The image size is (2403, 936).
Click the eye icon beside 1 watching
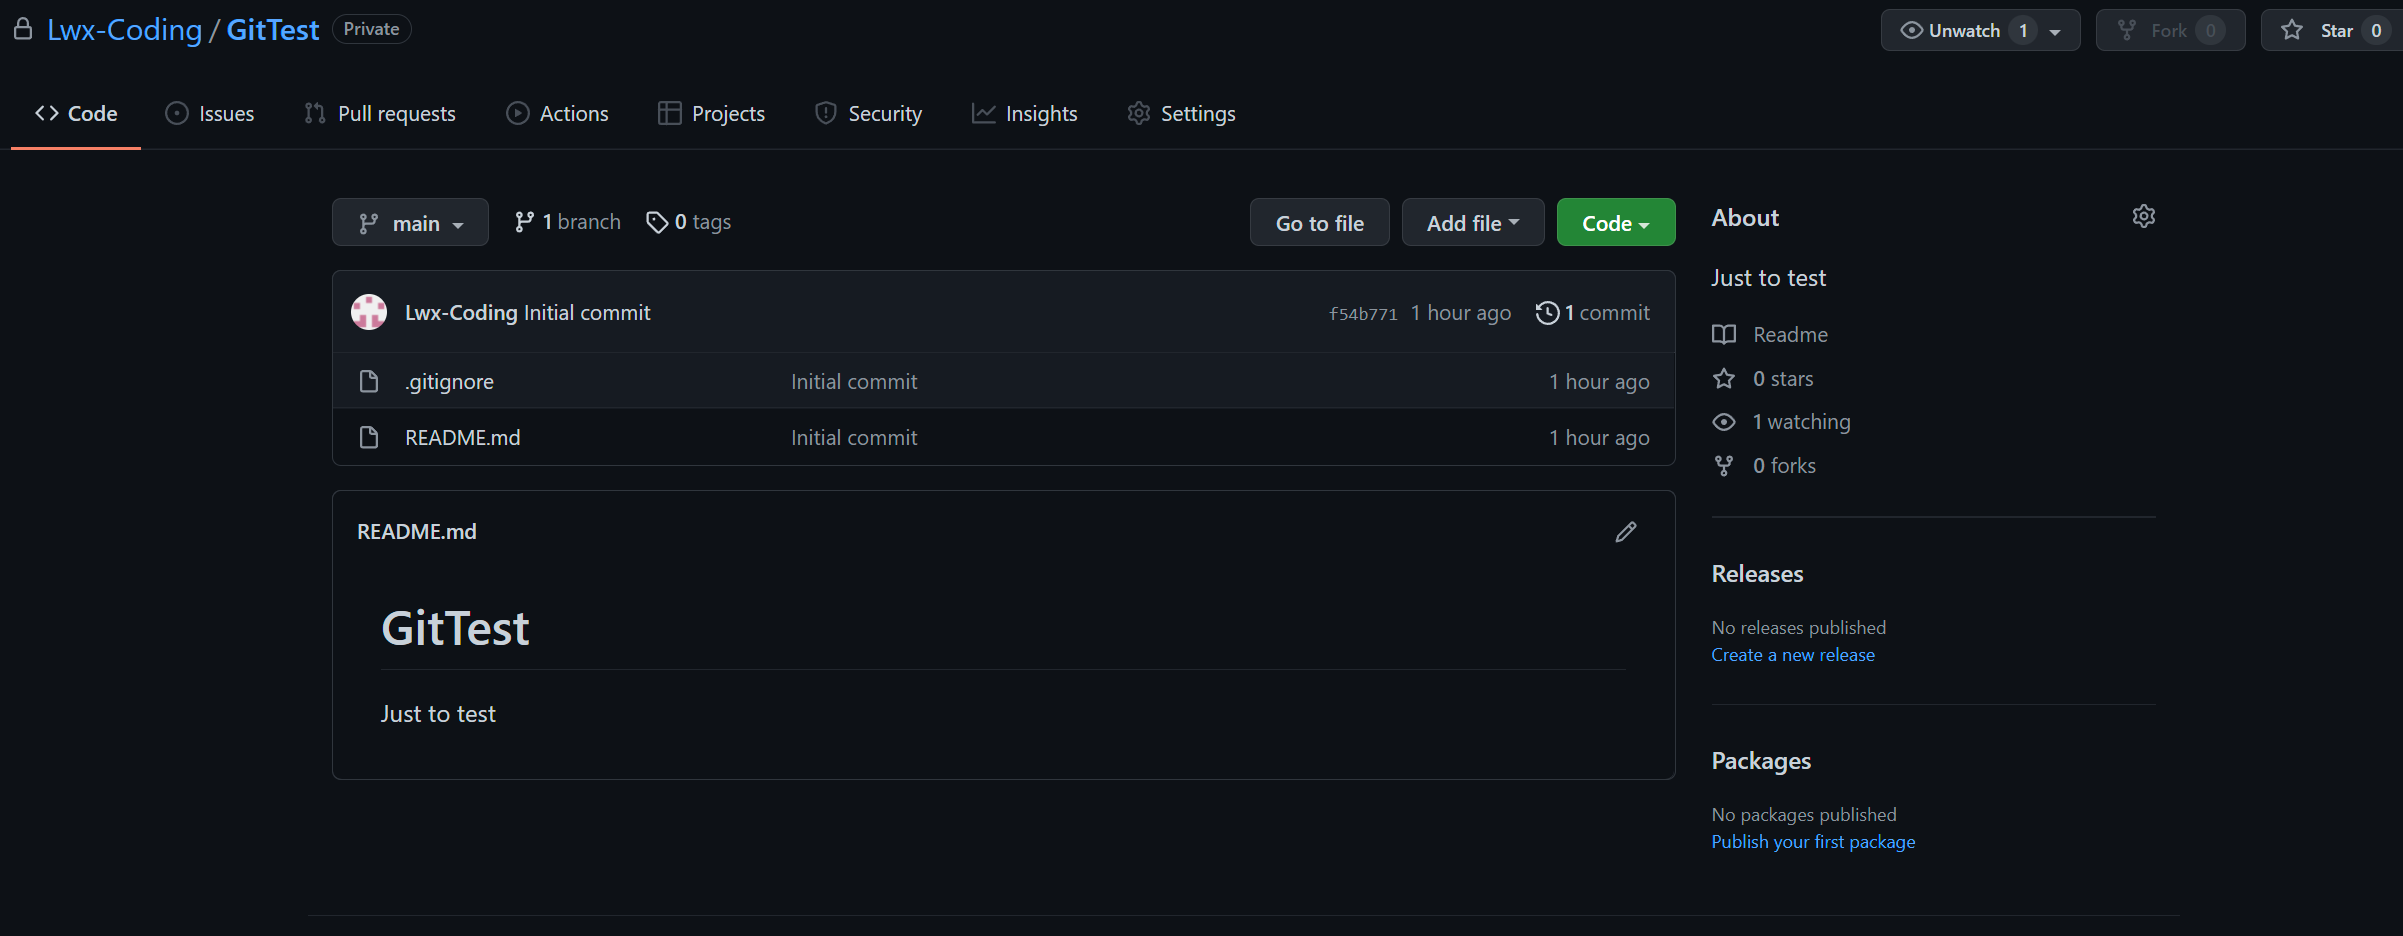1724,422
